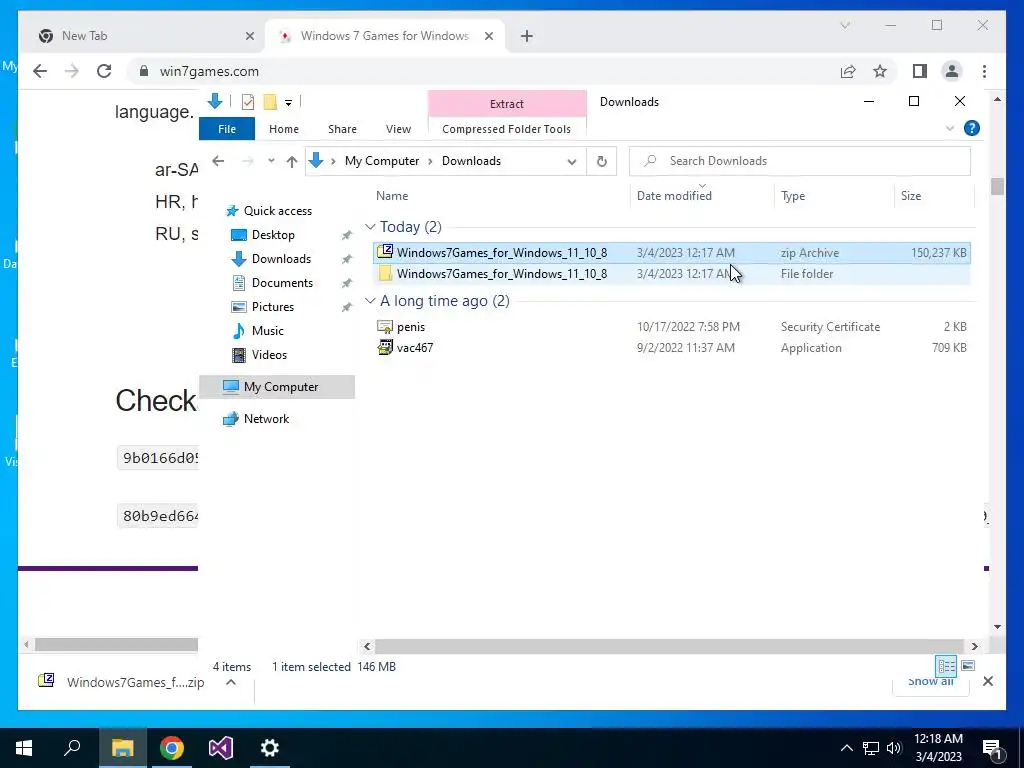Open Windows Start menu

click(24, 748)
